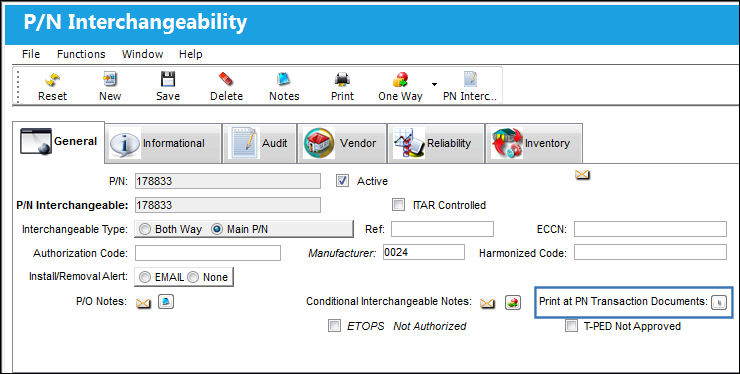Enable the ITAR Controlled checkbox
Viewport: 740px width, 374px height.
tap(399, 205)
